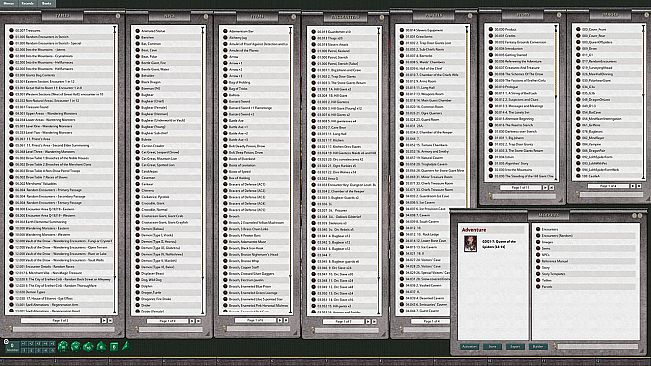Open 'Torture Chambers' list entry

coord(432,145)
